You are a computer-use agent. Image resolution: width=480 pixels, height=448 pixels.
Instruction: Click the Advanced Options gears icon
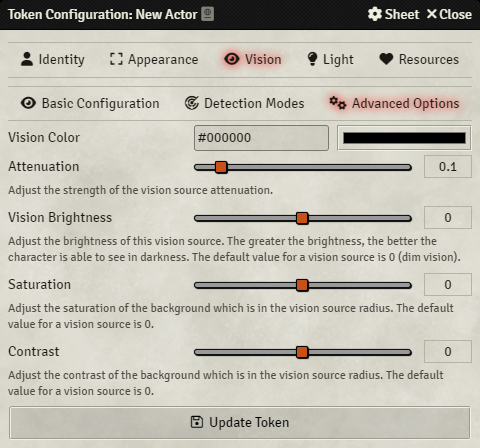[338, 103]
